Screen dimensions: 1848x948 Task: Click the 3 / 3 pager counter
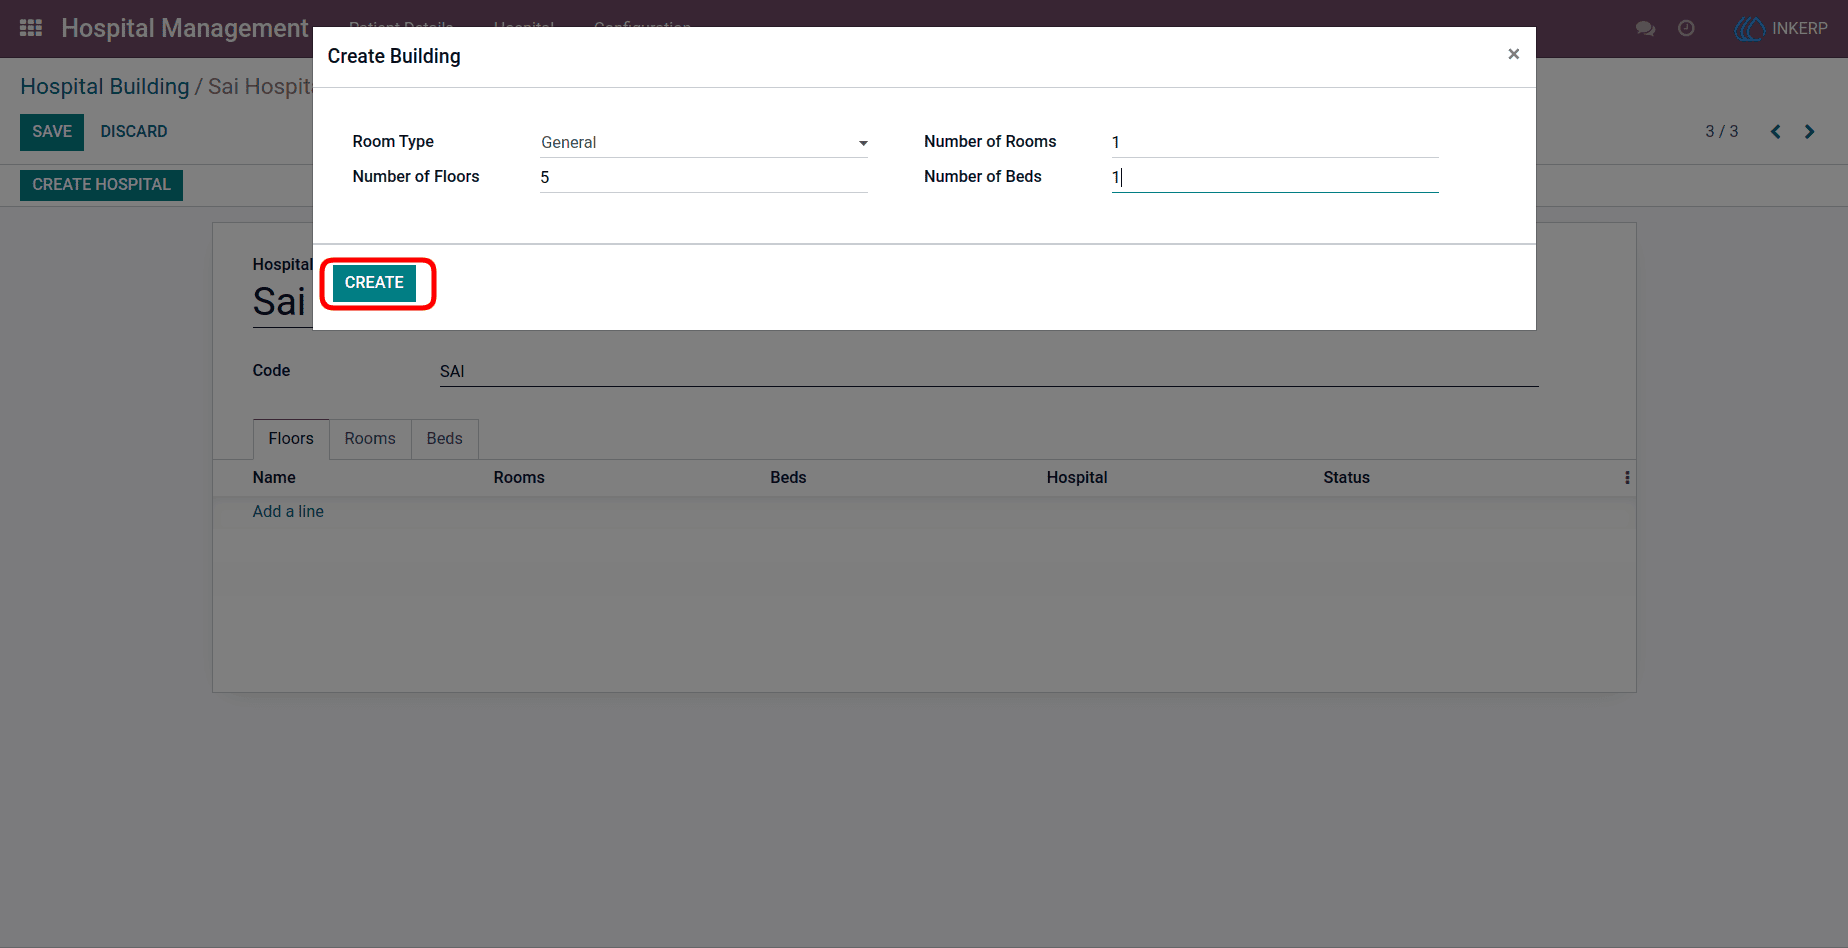point(1722,132)
